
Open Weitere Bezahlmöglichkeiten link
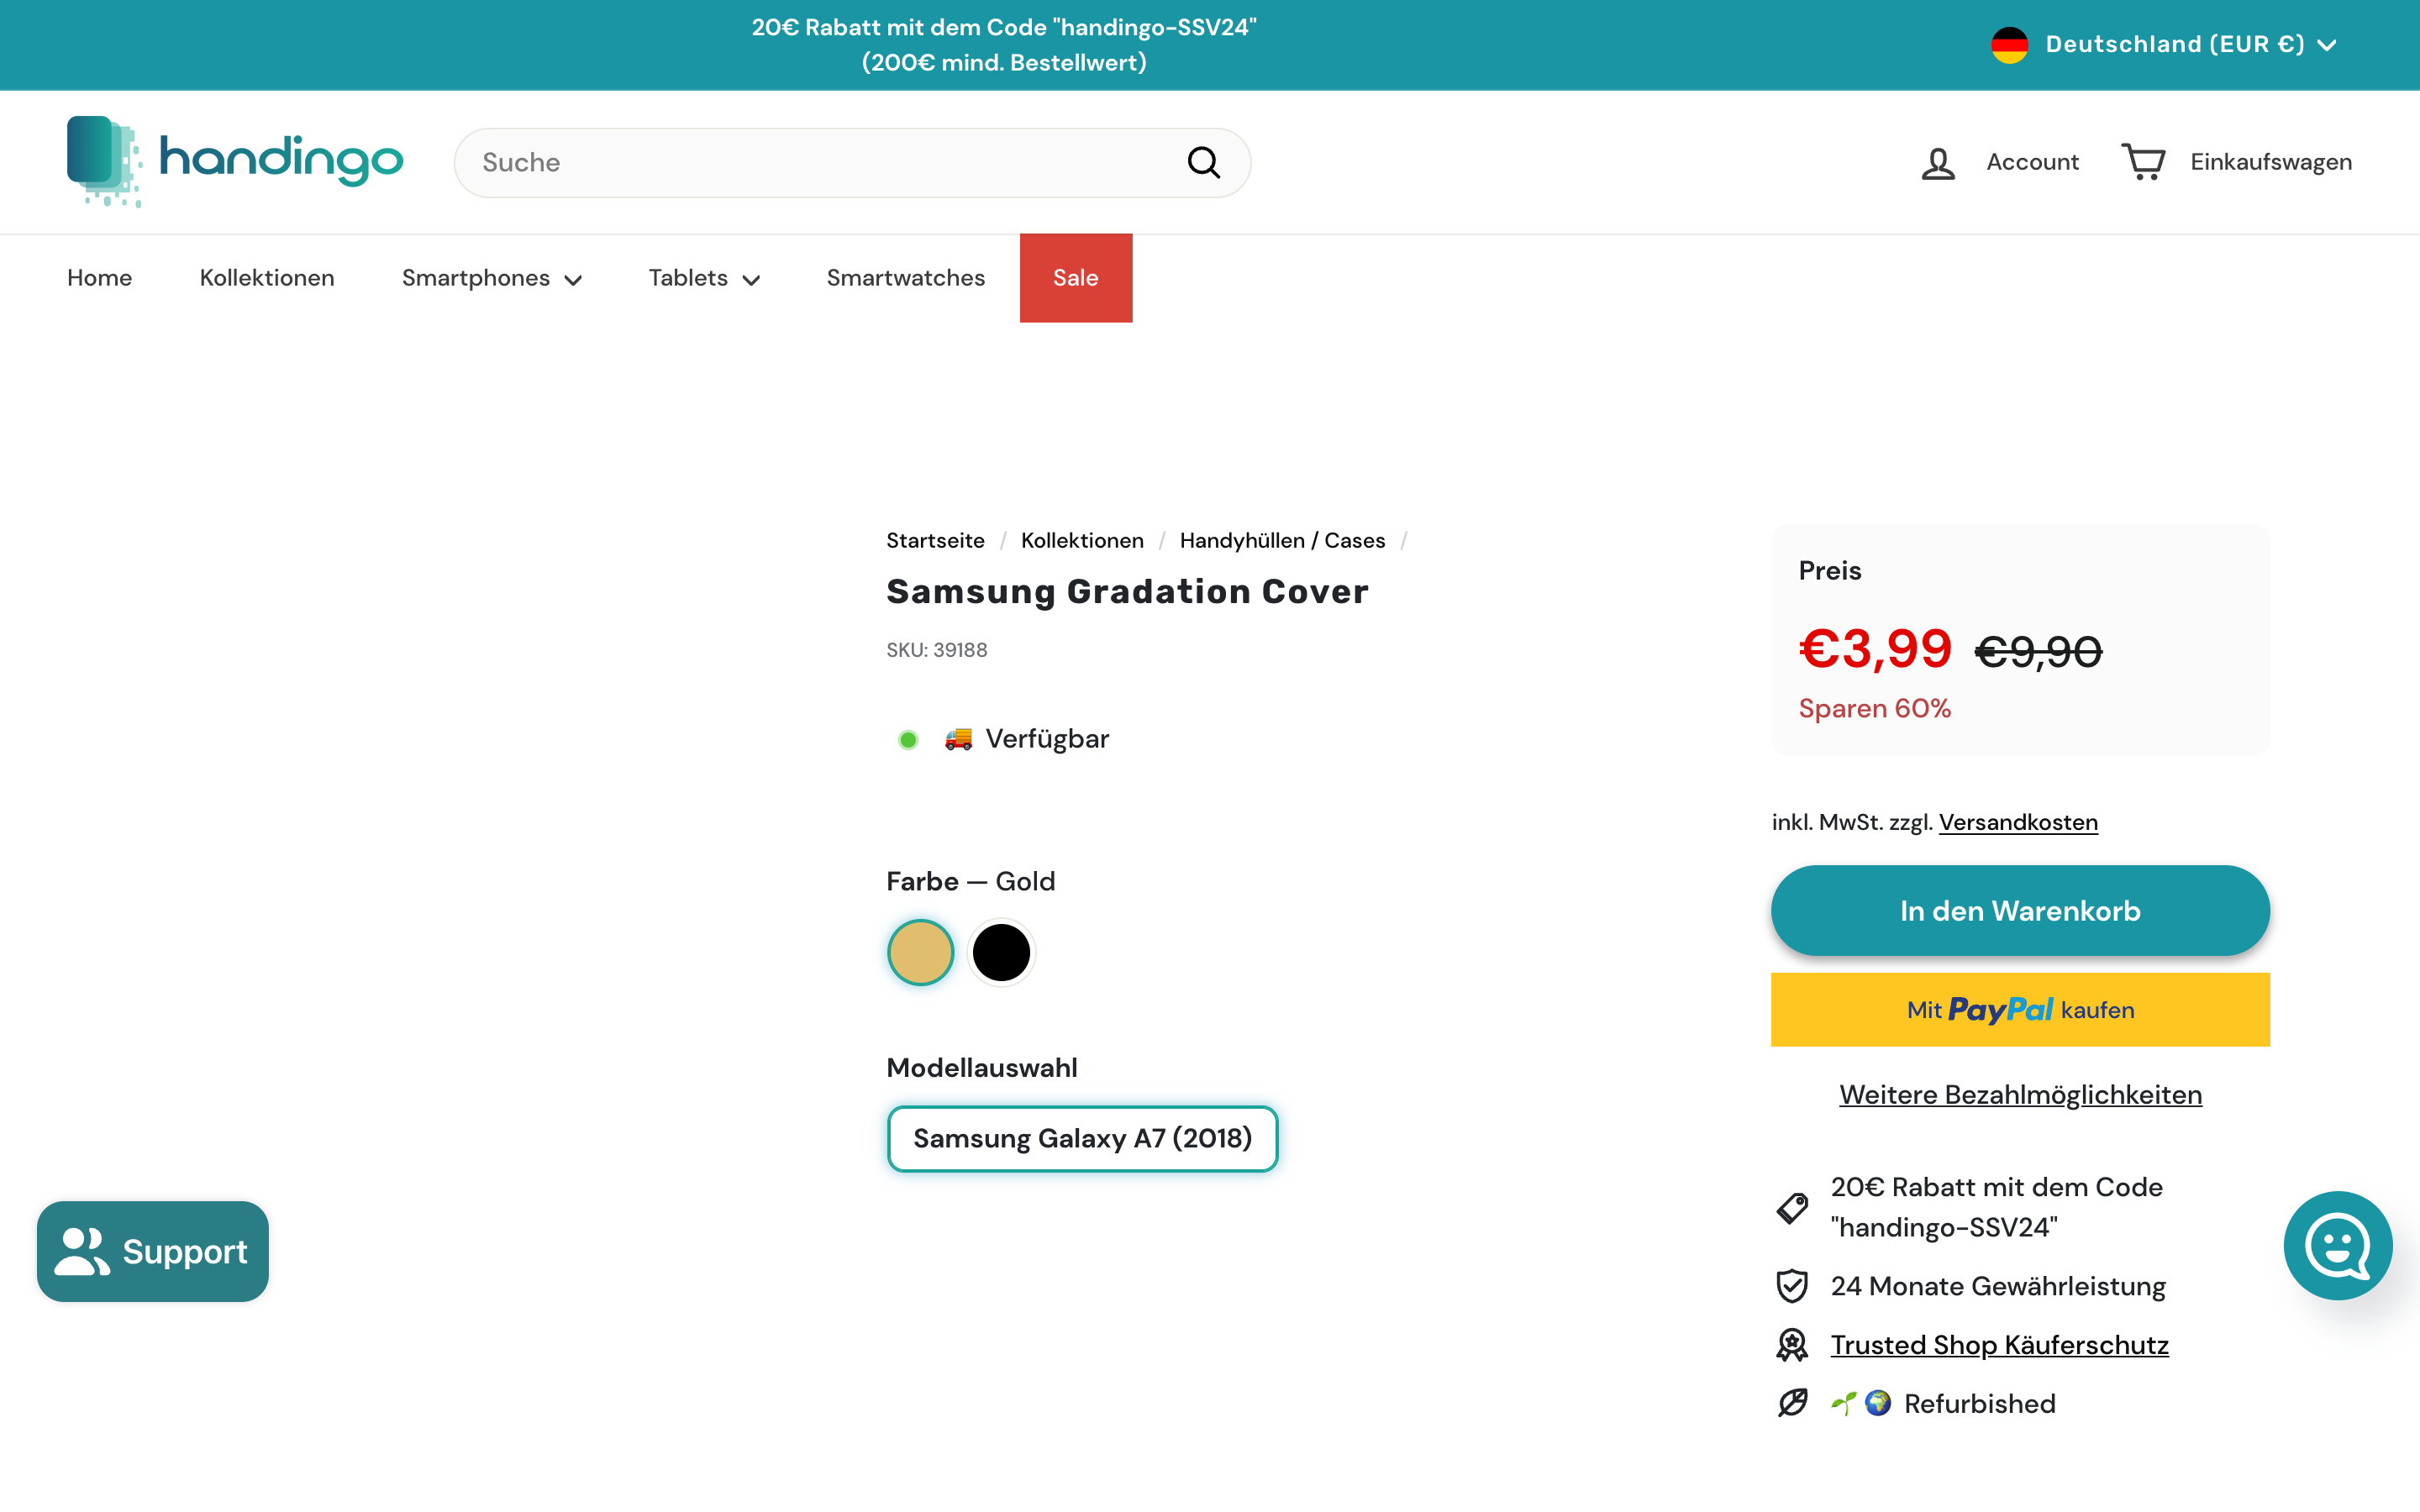click(x=2020, y=1095)
